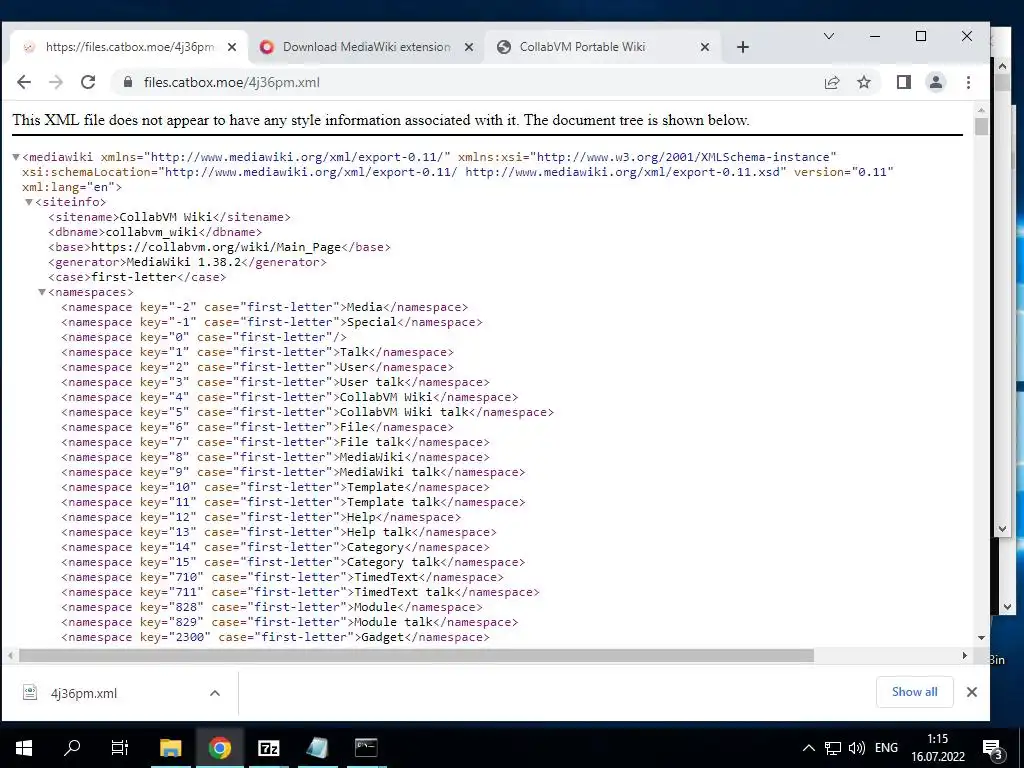Open the notification center icon

pos(992,748)
